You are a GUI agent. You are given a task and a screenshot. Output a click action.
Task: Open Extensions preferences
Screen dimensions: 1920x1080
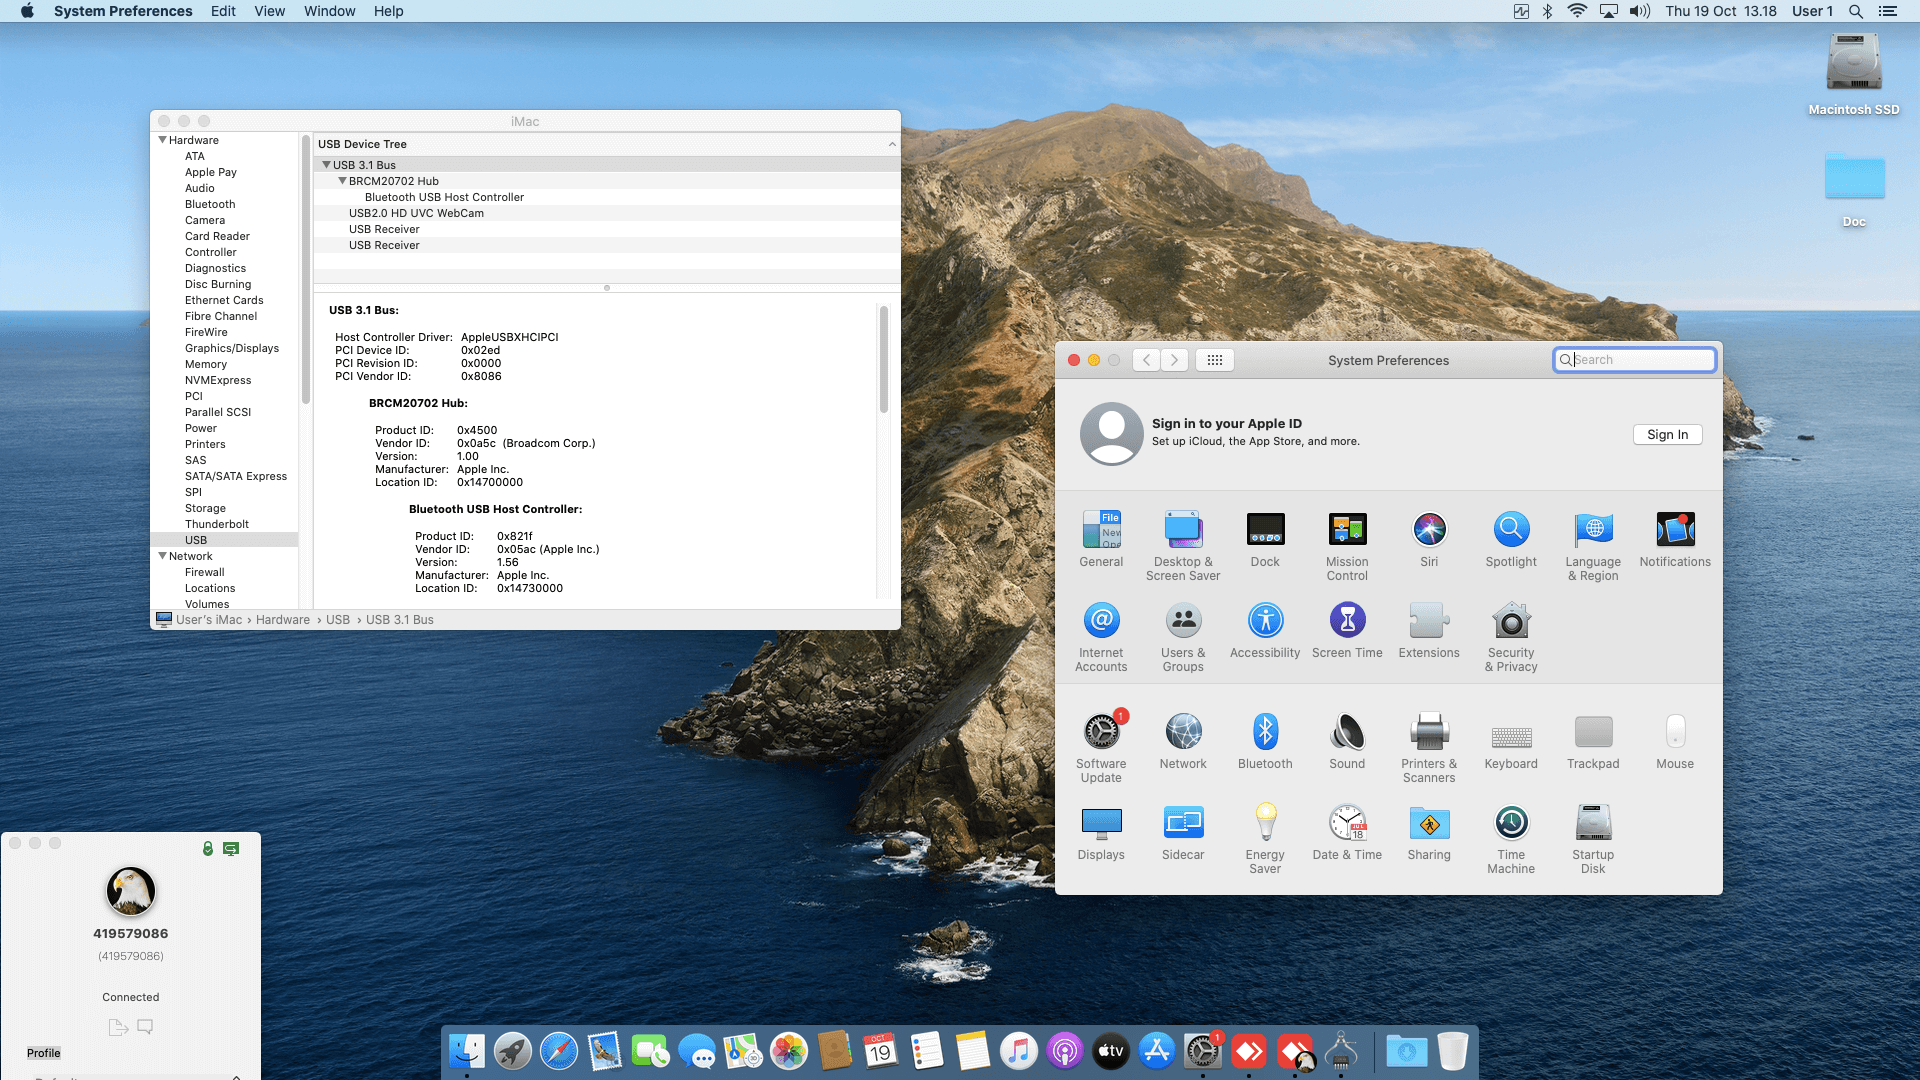(1429, 630)
